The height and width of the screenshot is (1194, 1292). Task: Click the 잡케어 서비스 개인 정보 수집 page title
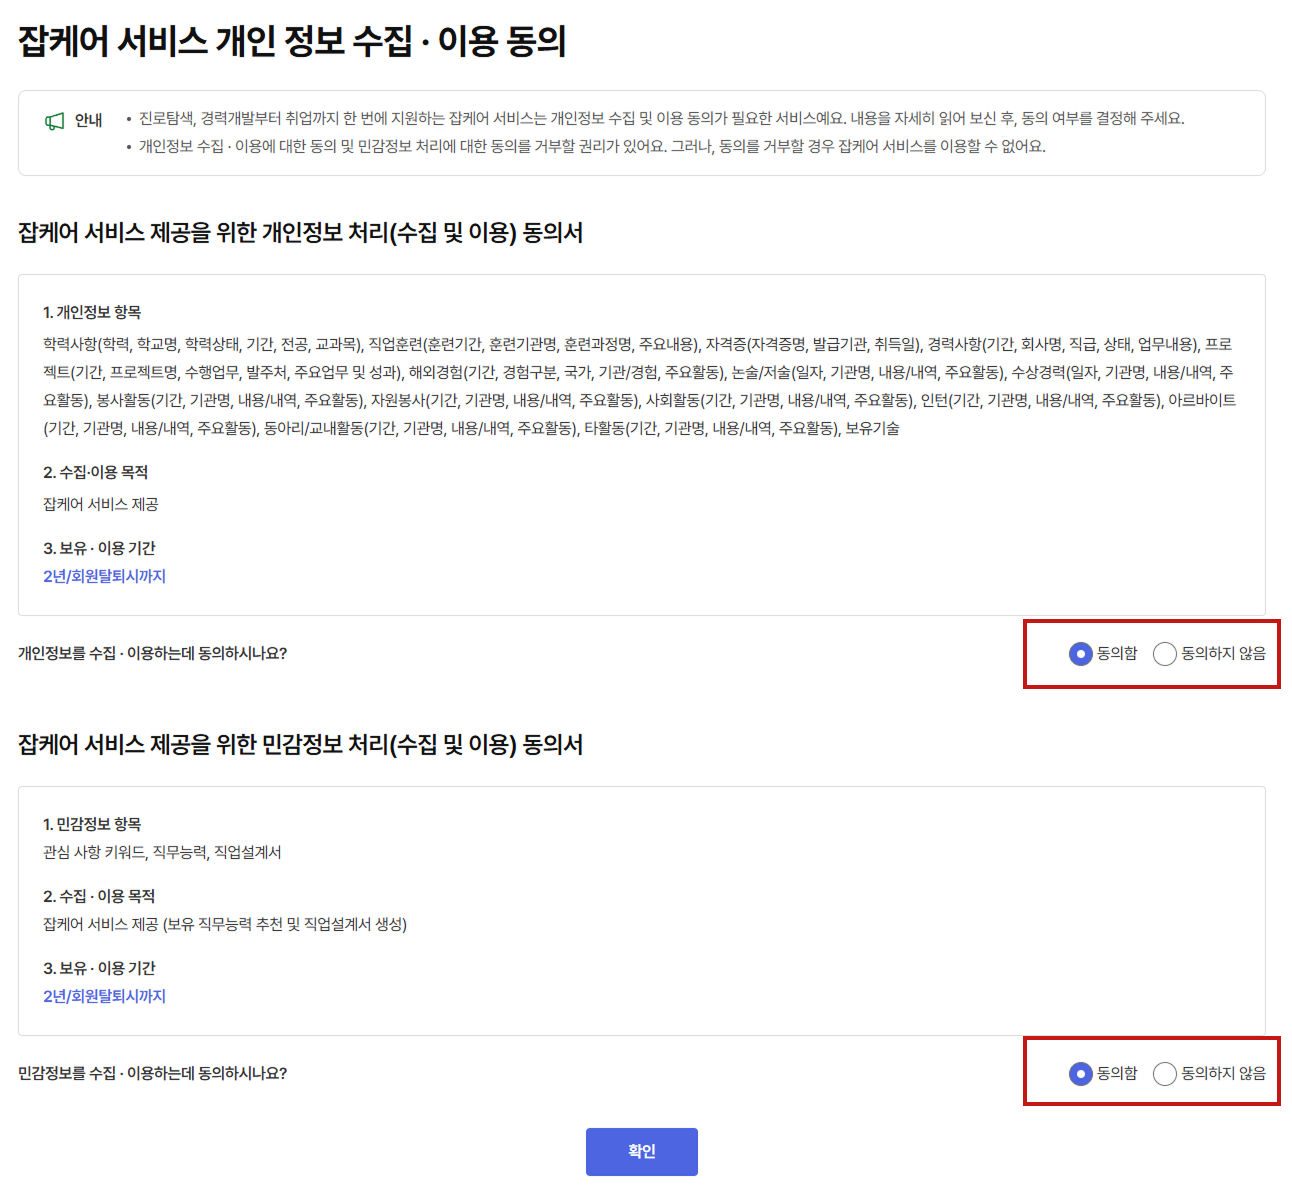(292, 42)
